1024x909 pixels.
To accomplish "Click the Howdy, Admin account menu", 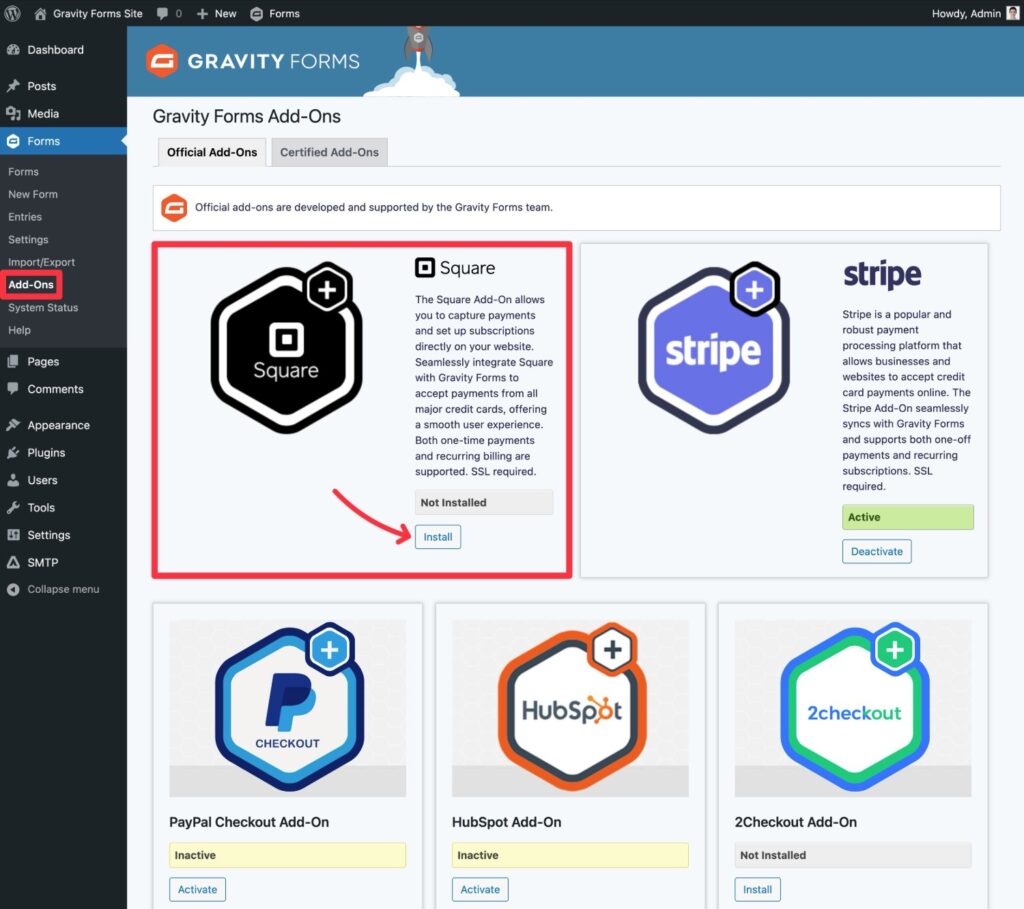I will click(966, 13).
